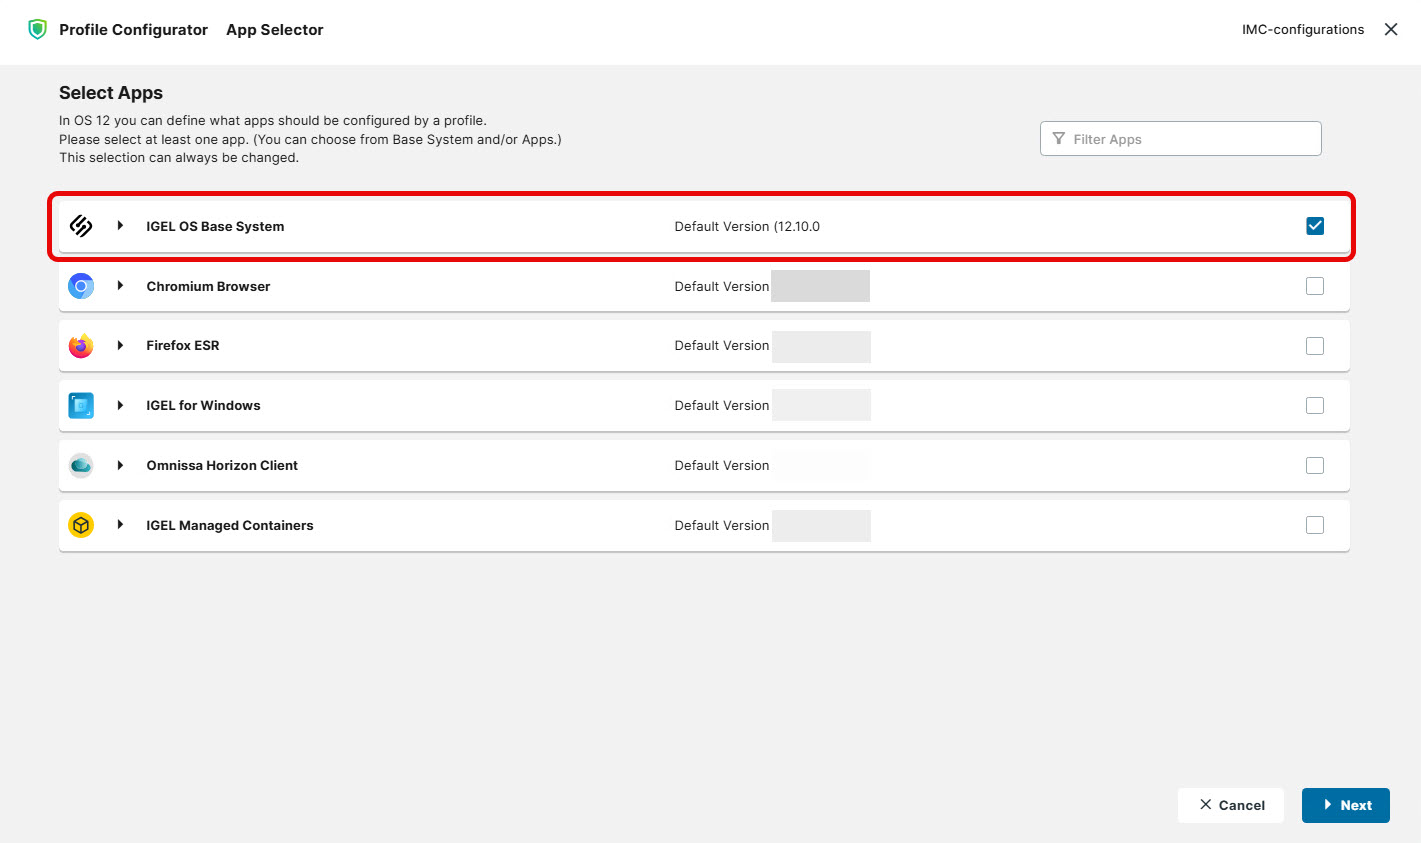The width and height of the screenshot is (1421, 843).
Task: Expand the IGEL for Windows row
Action: pyautogui.click(x=120, y=405)
